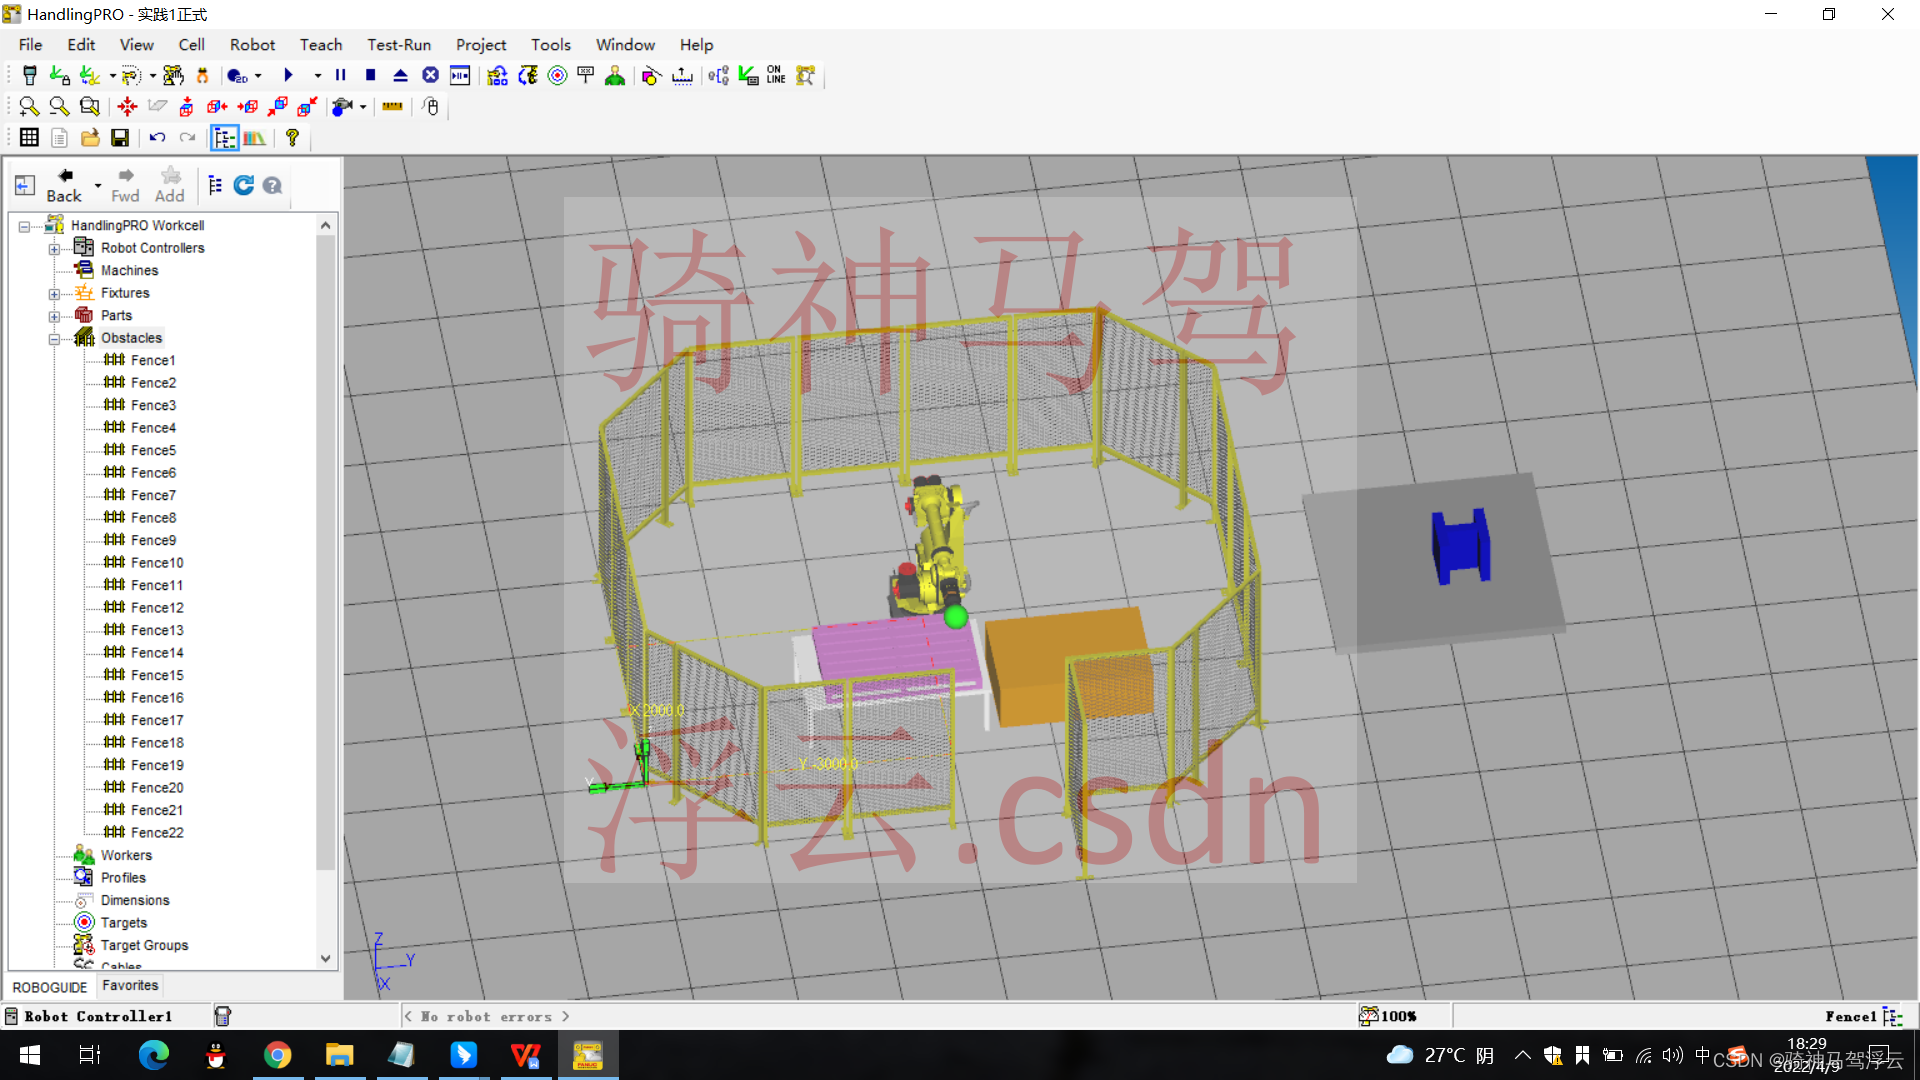The image size is (1920, 1080).
Task: Show previous robot error message arrow
Action: [408, 1017]
